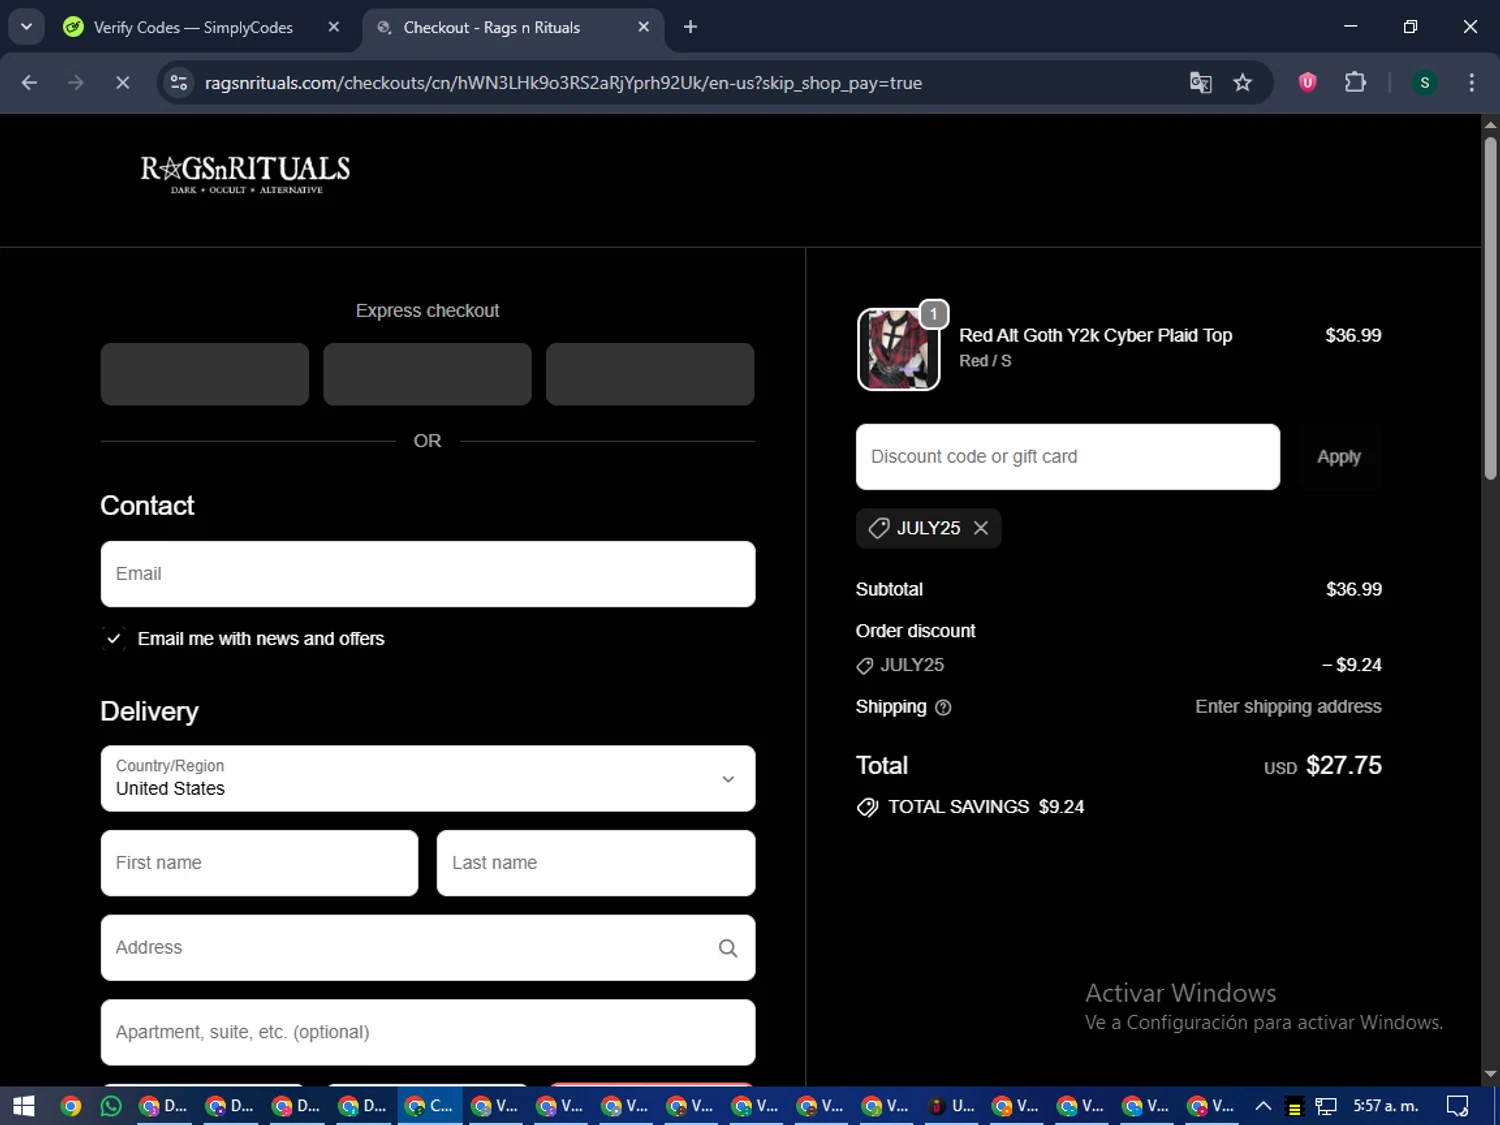Open the Chrome profile S avatar
Image resolution: width=1500 pixels, height=1125 pixels.
click(x=1425, y=83)
